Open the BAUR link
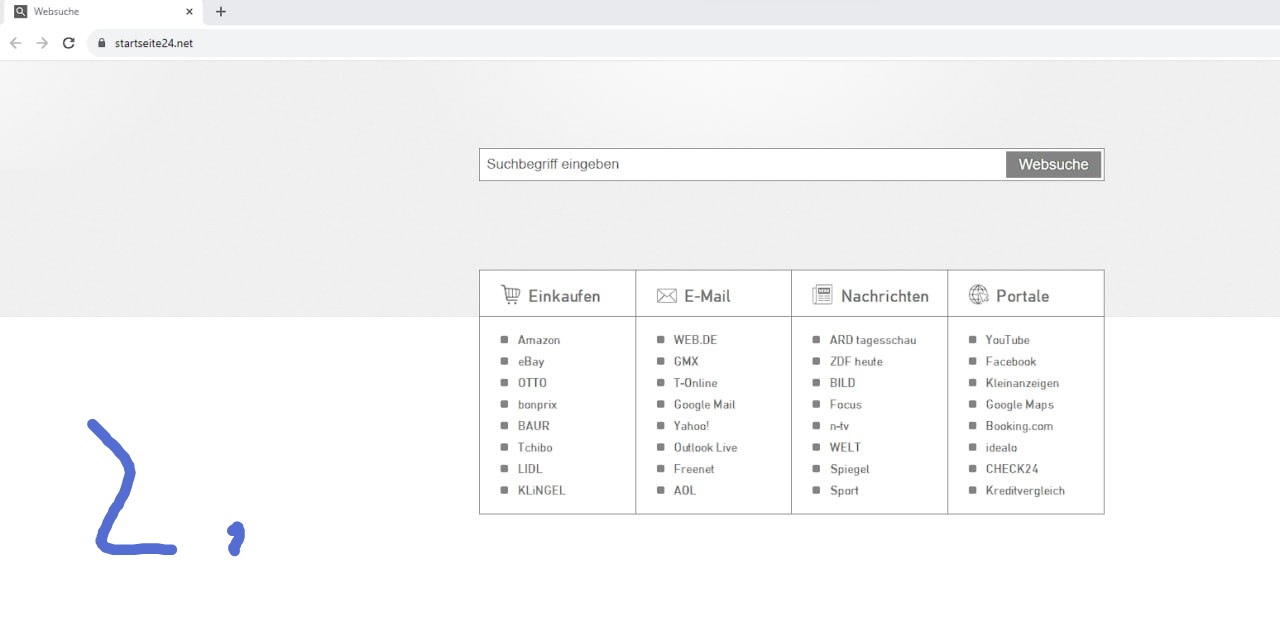 pos(533,426)
